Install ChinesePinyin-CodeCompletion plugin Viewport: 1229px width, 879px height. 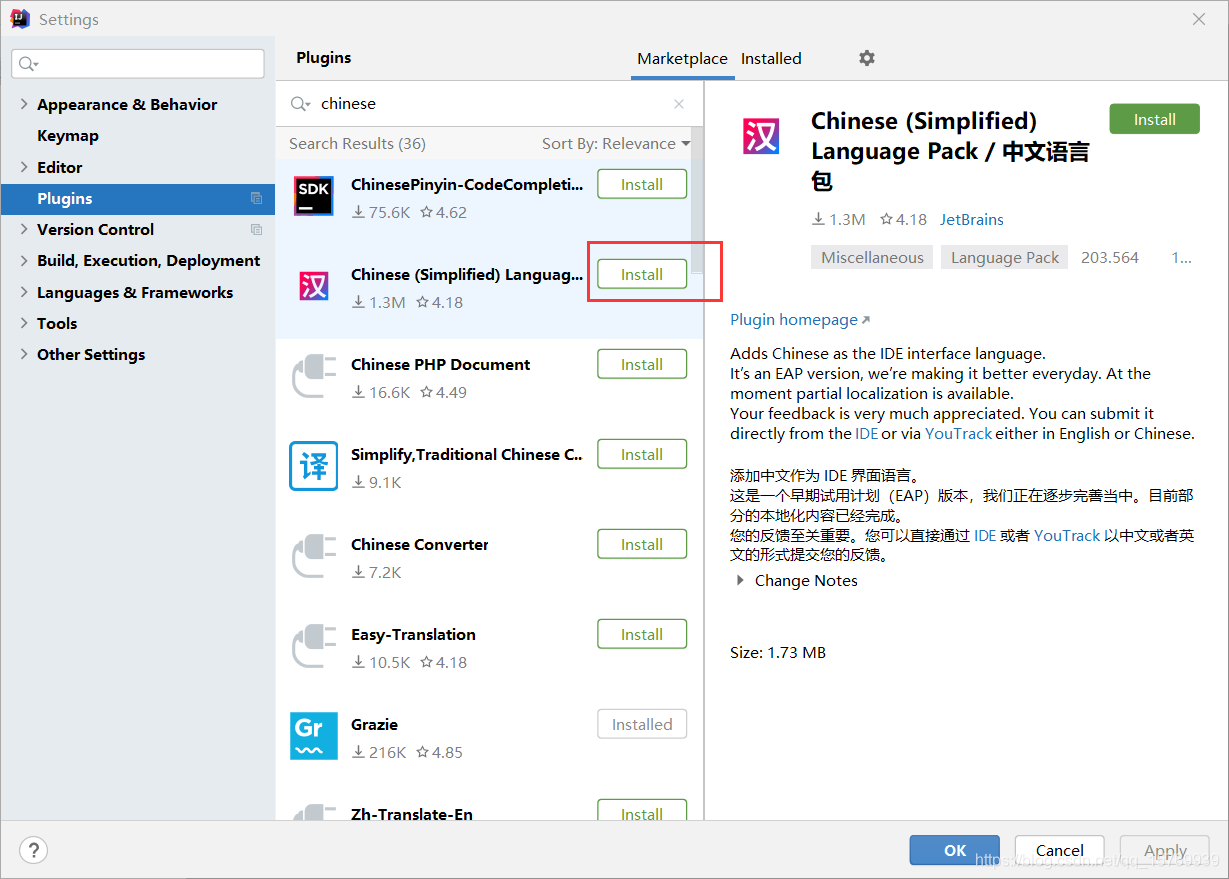pyautogui.click(x=642, y=184)
